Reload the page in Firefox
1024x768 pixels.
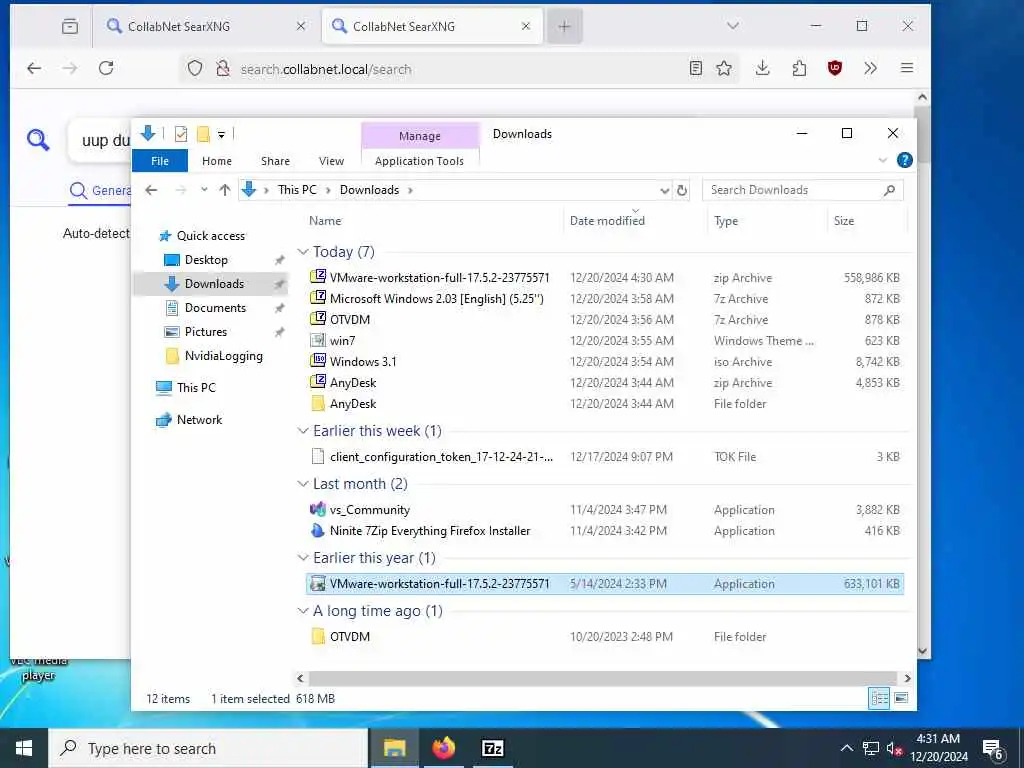tap(106, 68)
